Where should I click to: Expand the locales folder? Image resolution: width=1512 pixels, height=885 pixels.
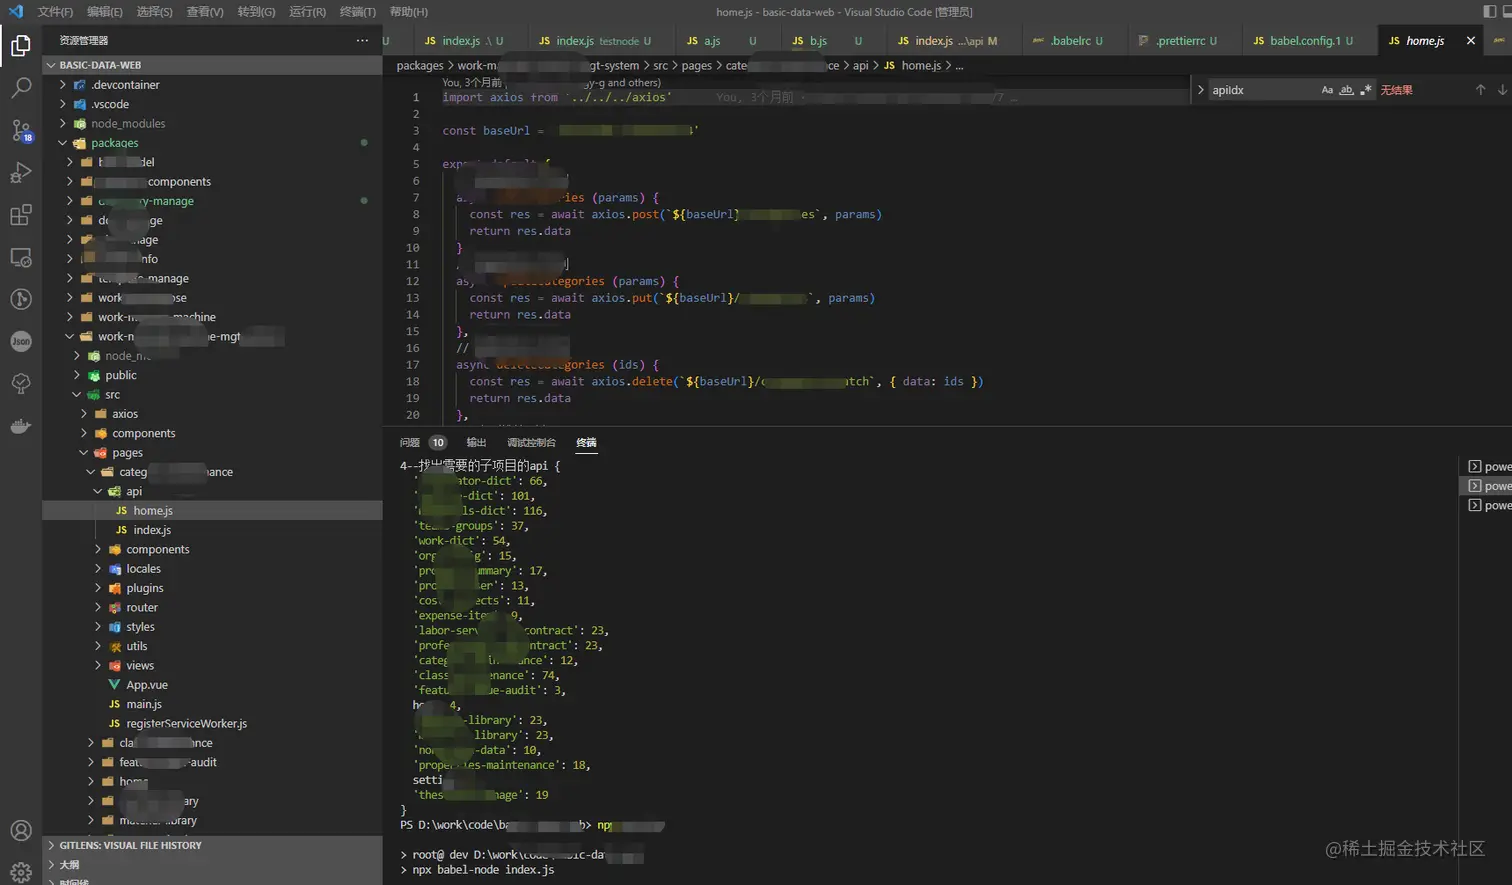tap(98, 569)
